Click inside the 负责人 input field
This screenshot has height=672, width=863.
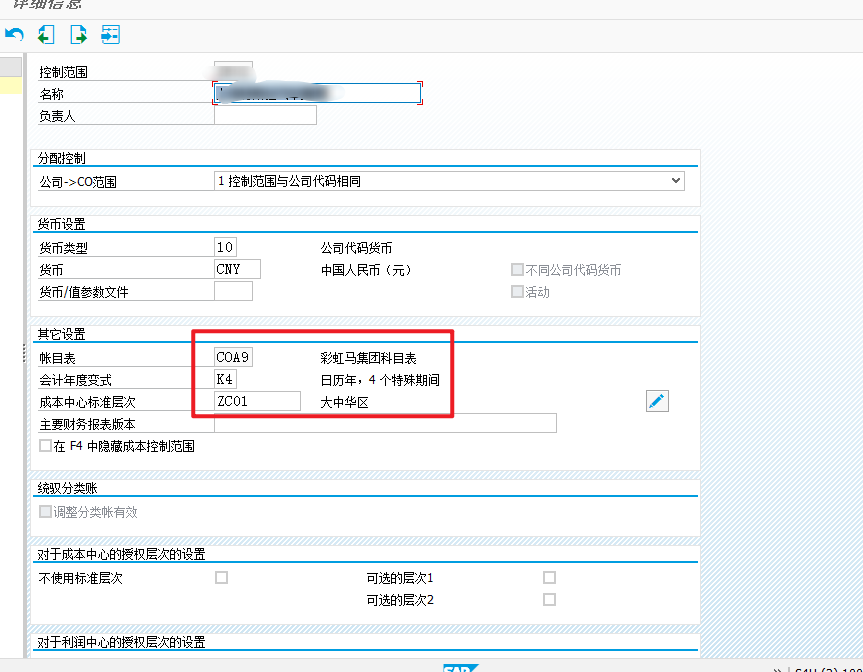pyautogui.click(x=265, y=114)
